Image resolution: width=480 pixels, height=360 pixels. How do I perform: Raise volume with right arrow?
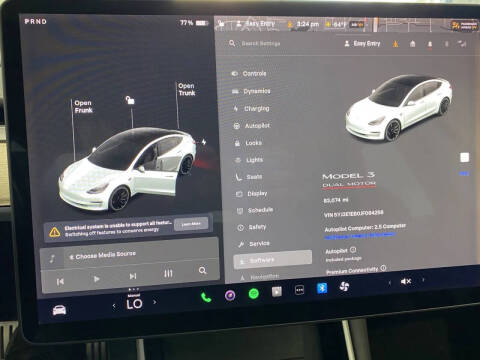423,280
